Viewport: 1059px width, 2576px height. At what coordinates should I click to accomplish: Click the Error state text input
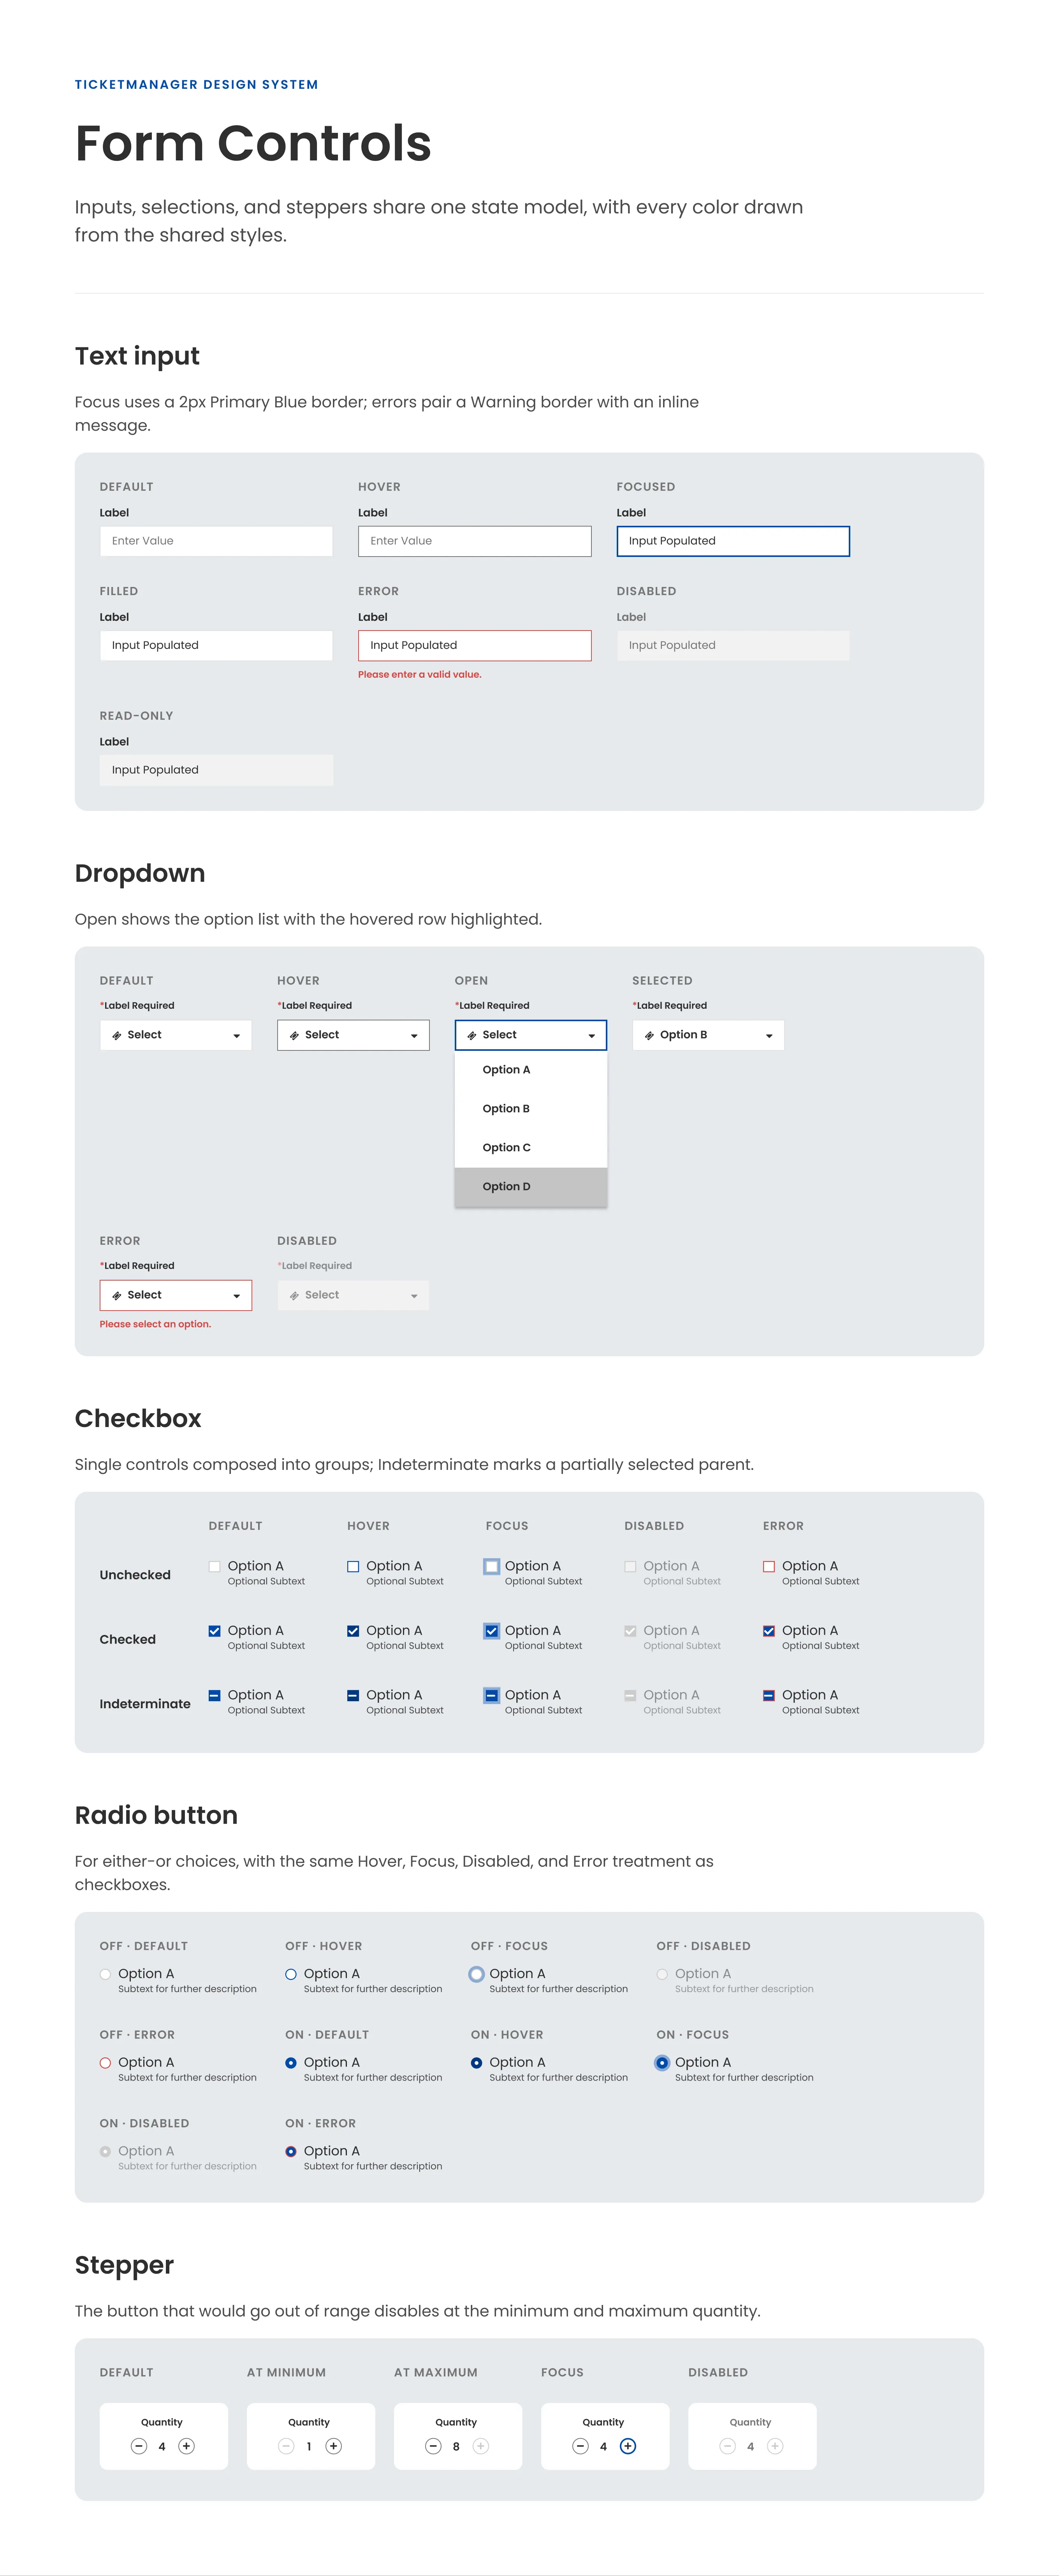[x=475, y=646]
